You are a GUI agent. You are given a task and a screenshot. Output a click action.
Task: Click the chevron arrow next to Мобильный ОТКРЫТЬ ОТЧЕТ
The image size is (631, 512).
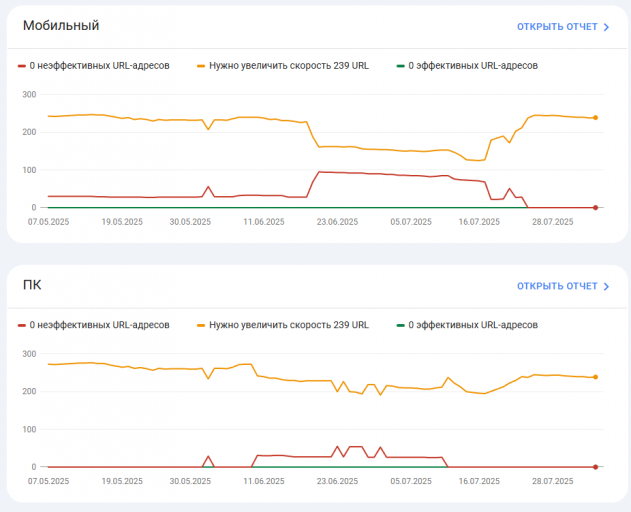click(606, 27)
